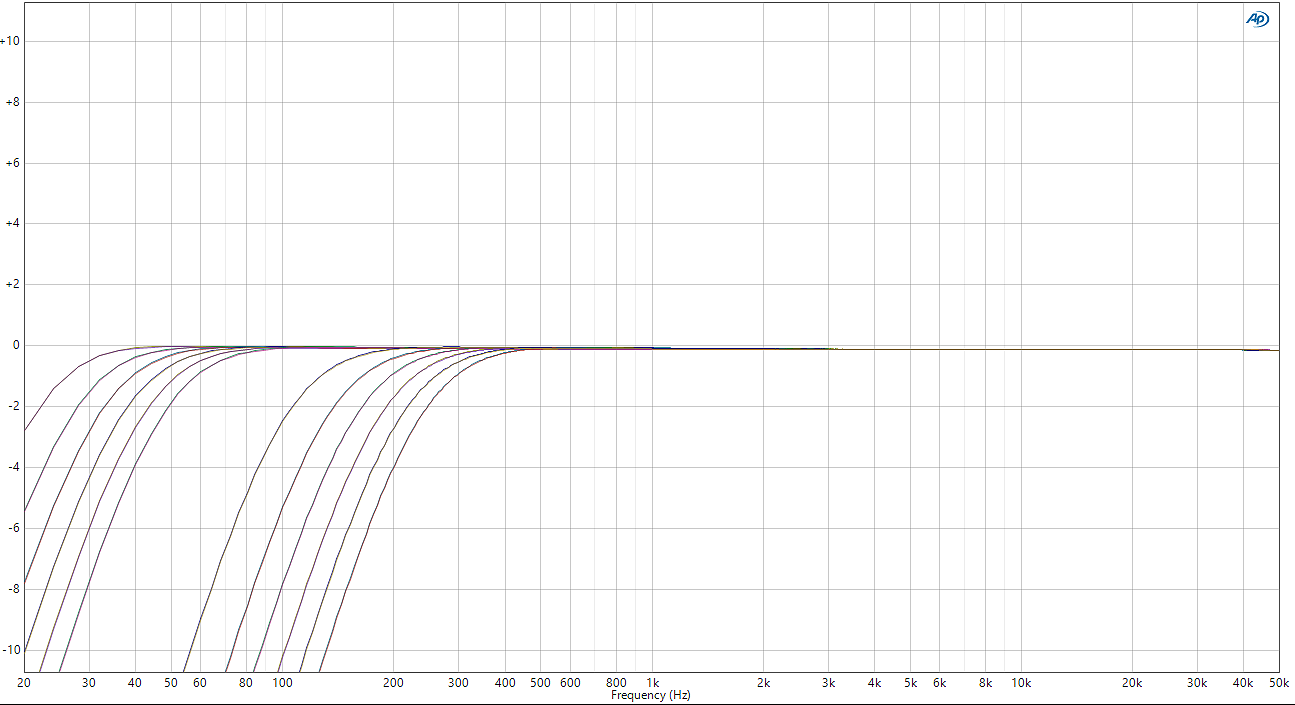Image resolution: width=1295 pixels, height=705 pixels.
Task: Click the 1k frequency axis label
Action: point(652,683)
